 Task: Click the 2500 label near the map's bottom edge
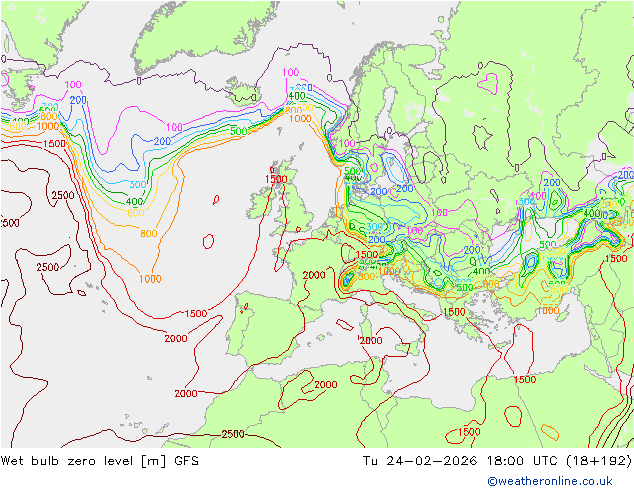click(x=233, y=434)
